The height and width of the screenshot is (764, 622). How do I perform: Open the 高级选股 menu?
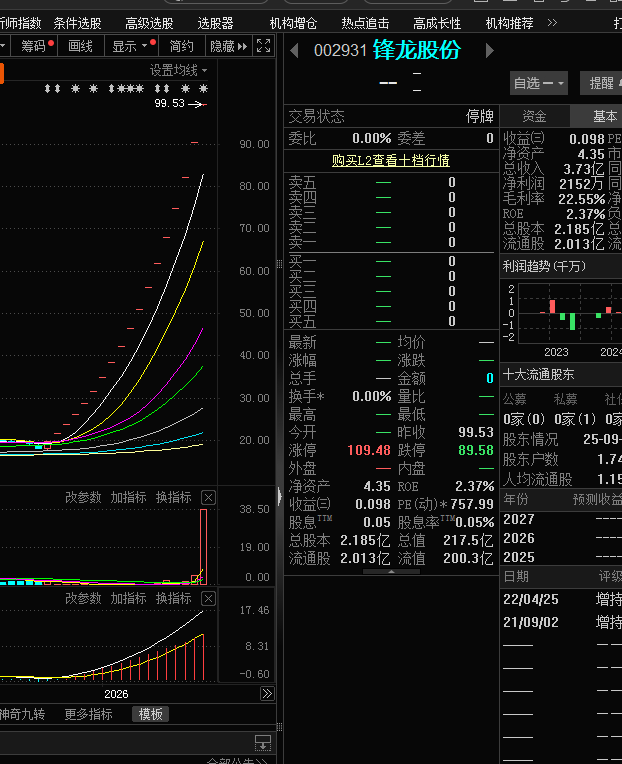(150, 23)
